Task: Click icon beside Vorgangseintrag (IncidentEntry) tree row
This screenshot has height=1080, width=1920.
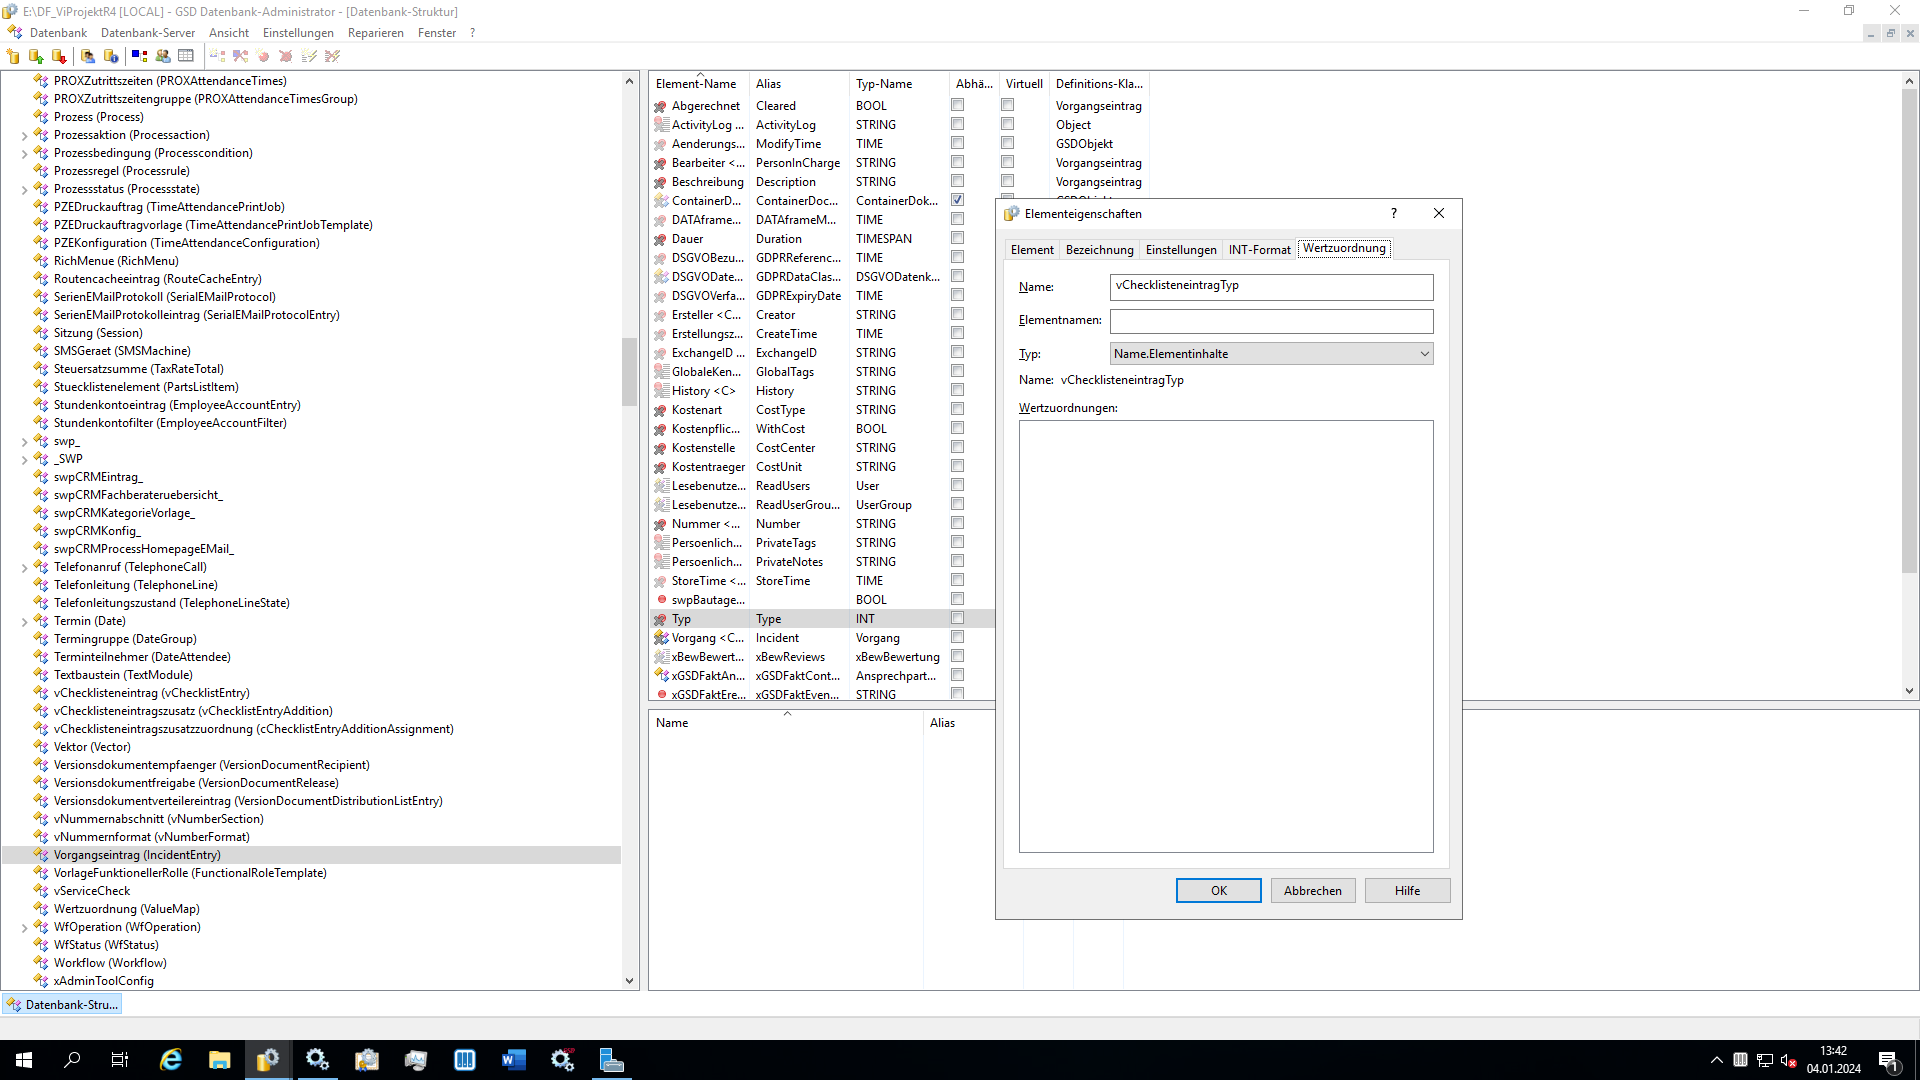Action: click(41, 855)
